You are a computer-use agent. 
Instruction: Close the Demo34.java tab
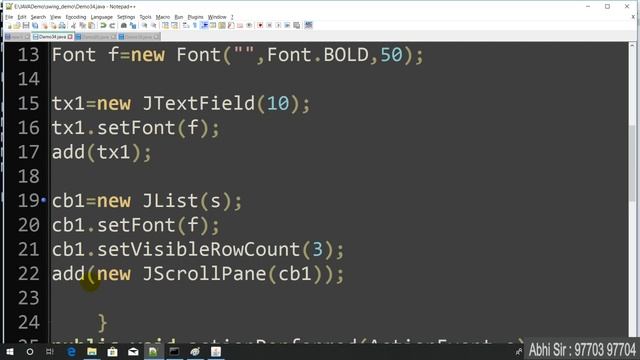[70, 37]
